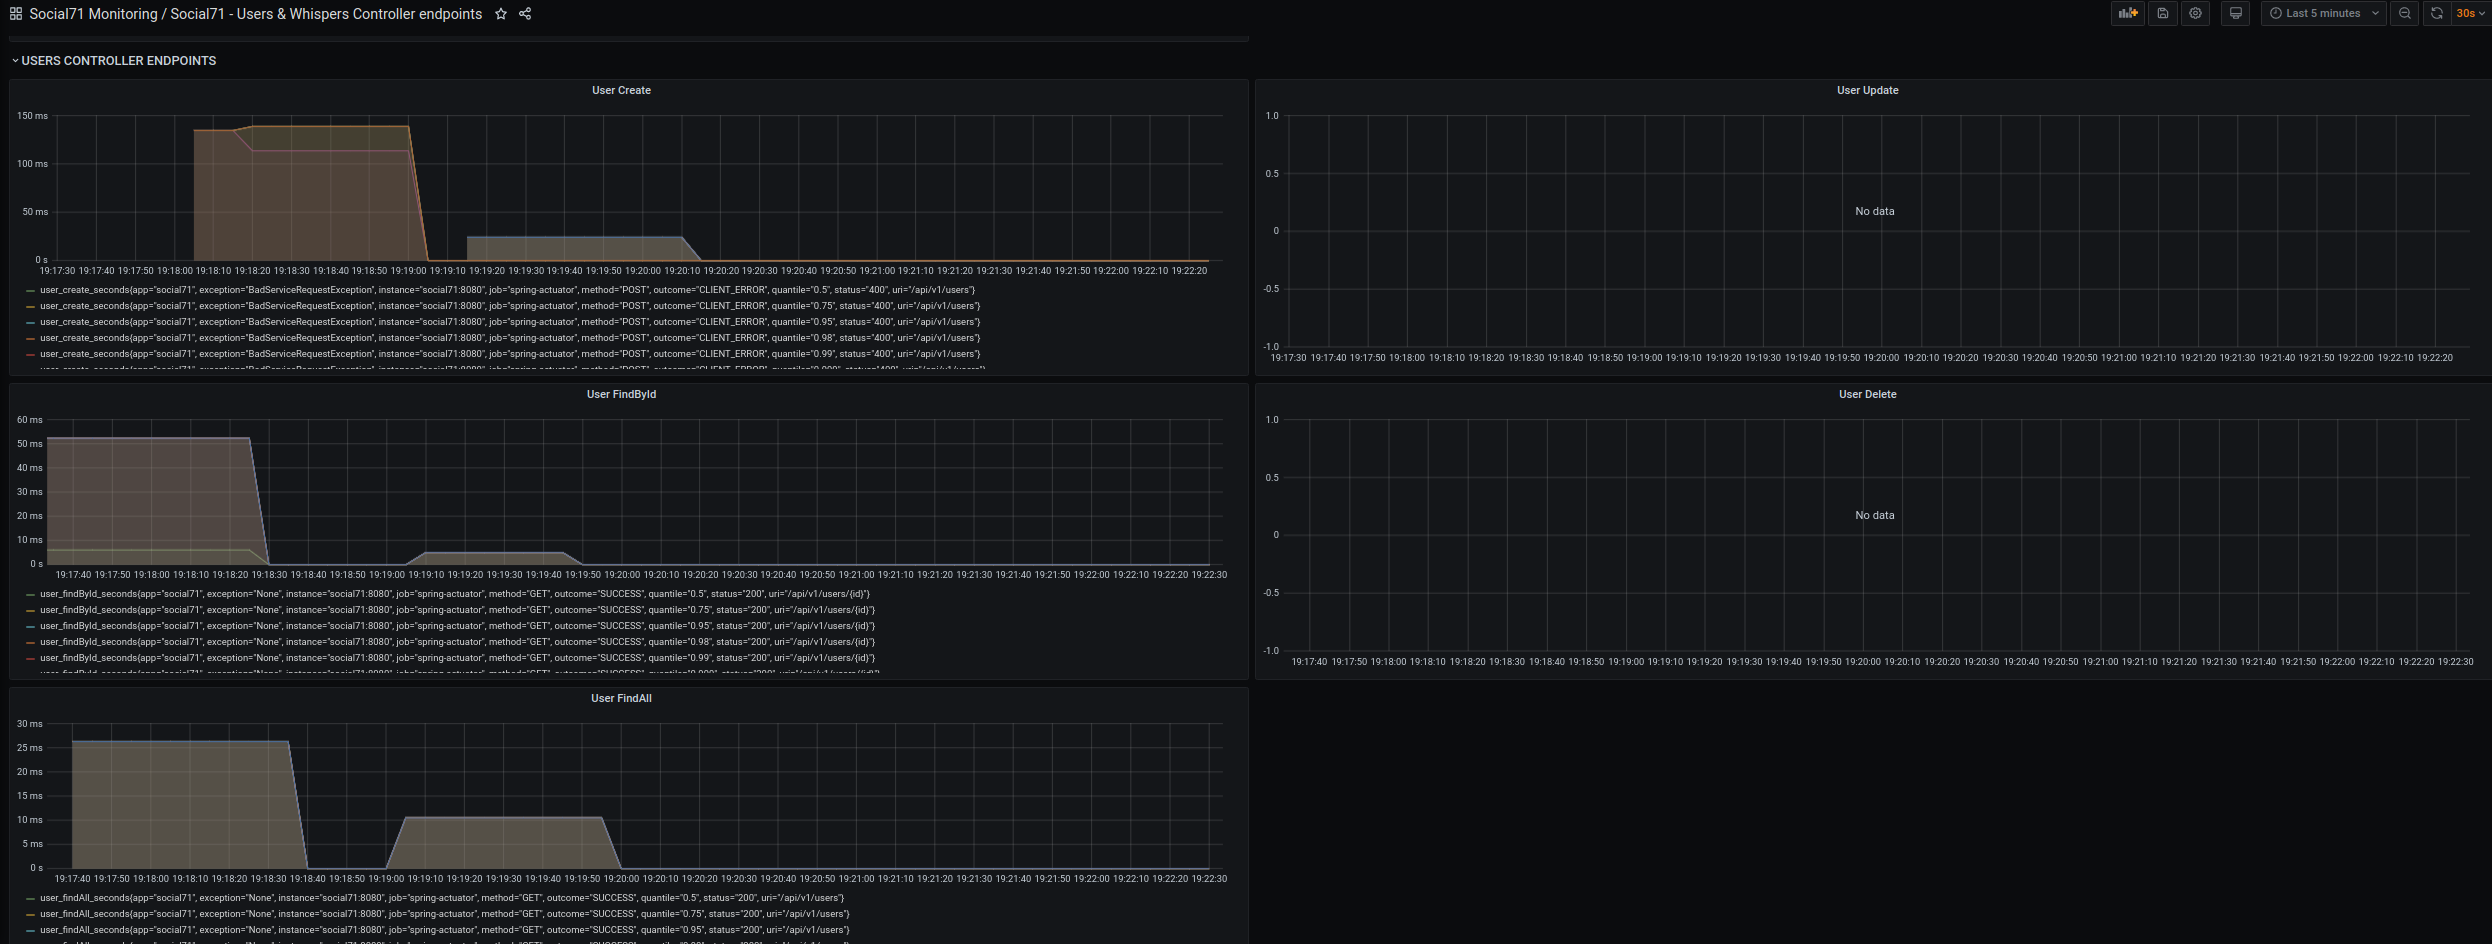The height and width of the screenshot is (944, 2492).
Task: Add a new panel to the dashboard
Action: pos(2128,13)
